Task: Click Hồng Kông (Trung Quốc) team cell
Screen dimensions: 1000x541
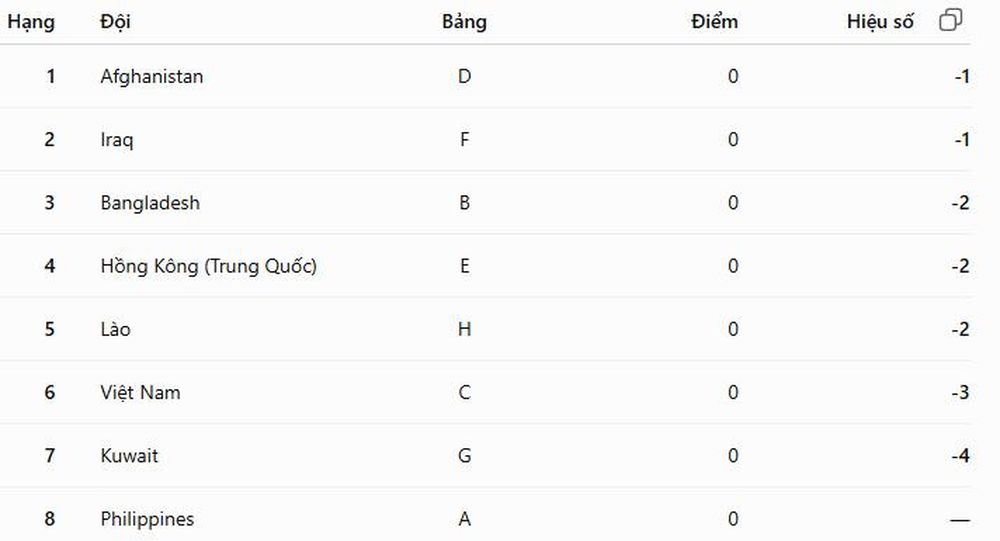Action: click(x=209, y=266)
